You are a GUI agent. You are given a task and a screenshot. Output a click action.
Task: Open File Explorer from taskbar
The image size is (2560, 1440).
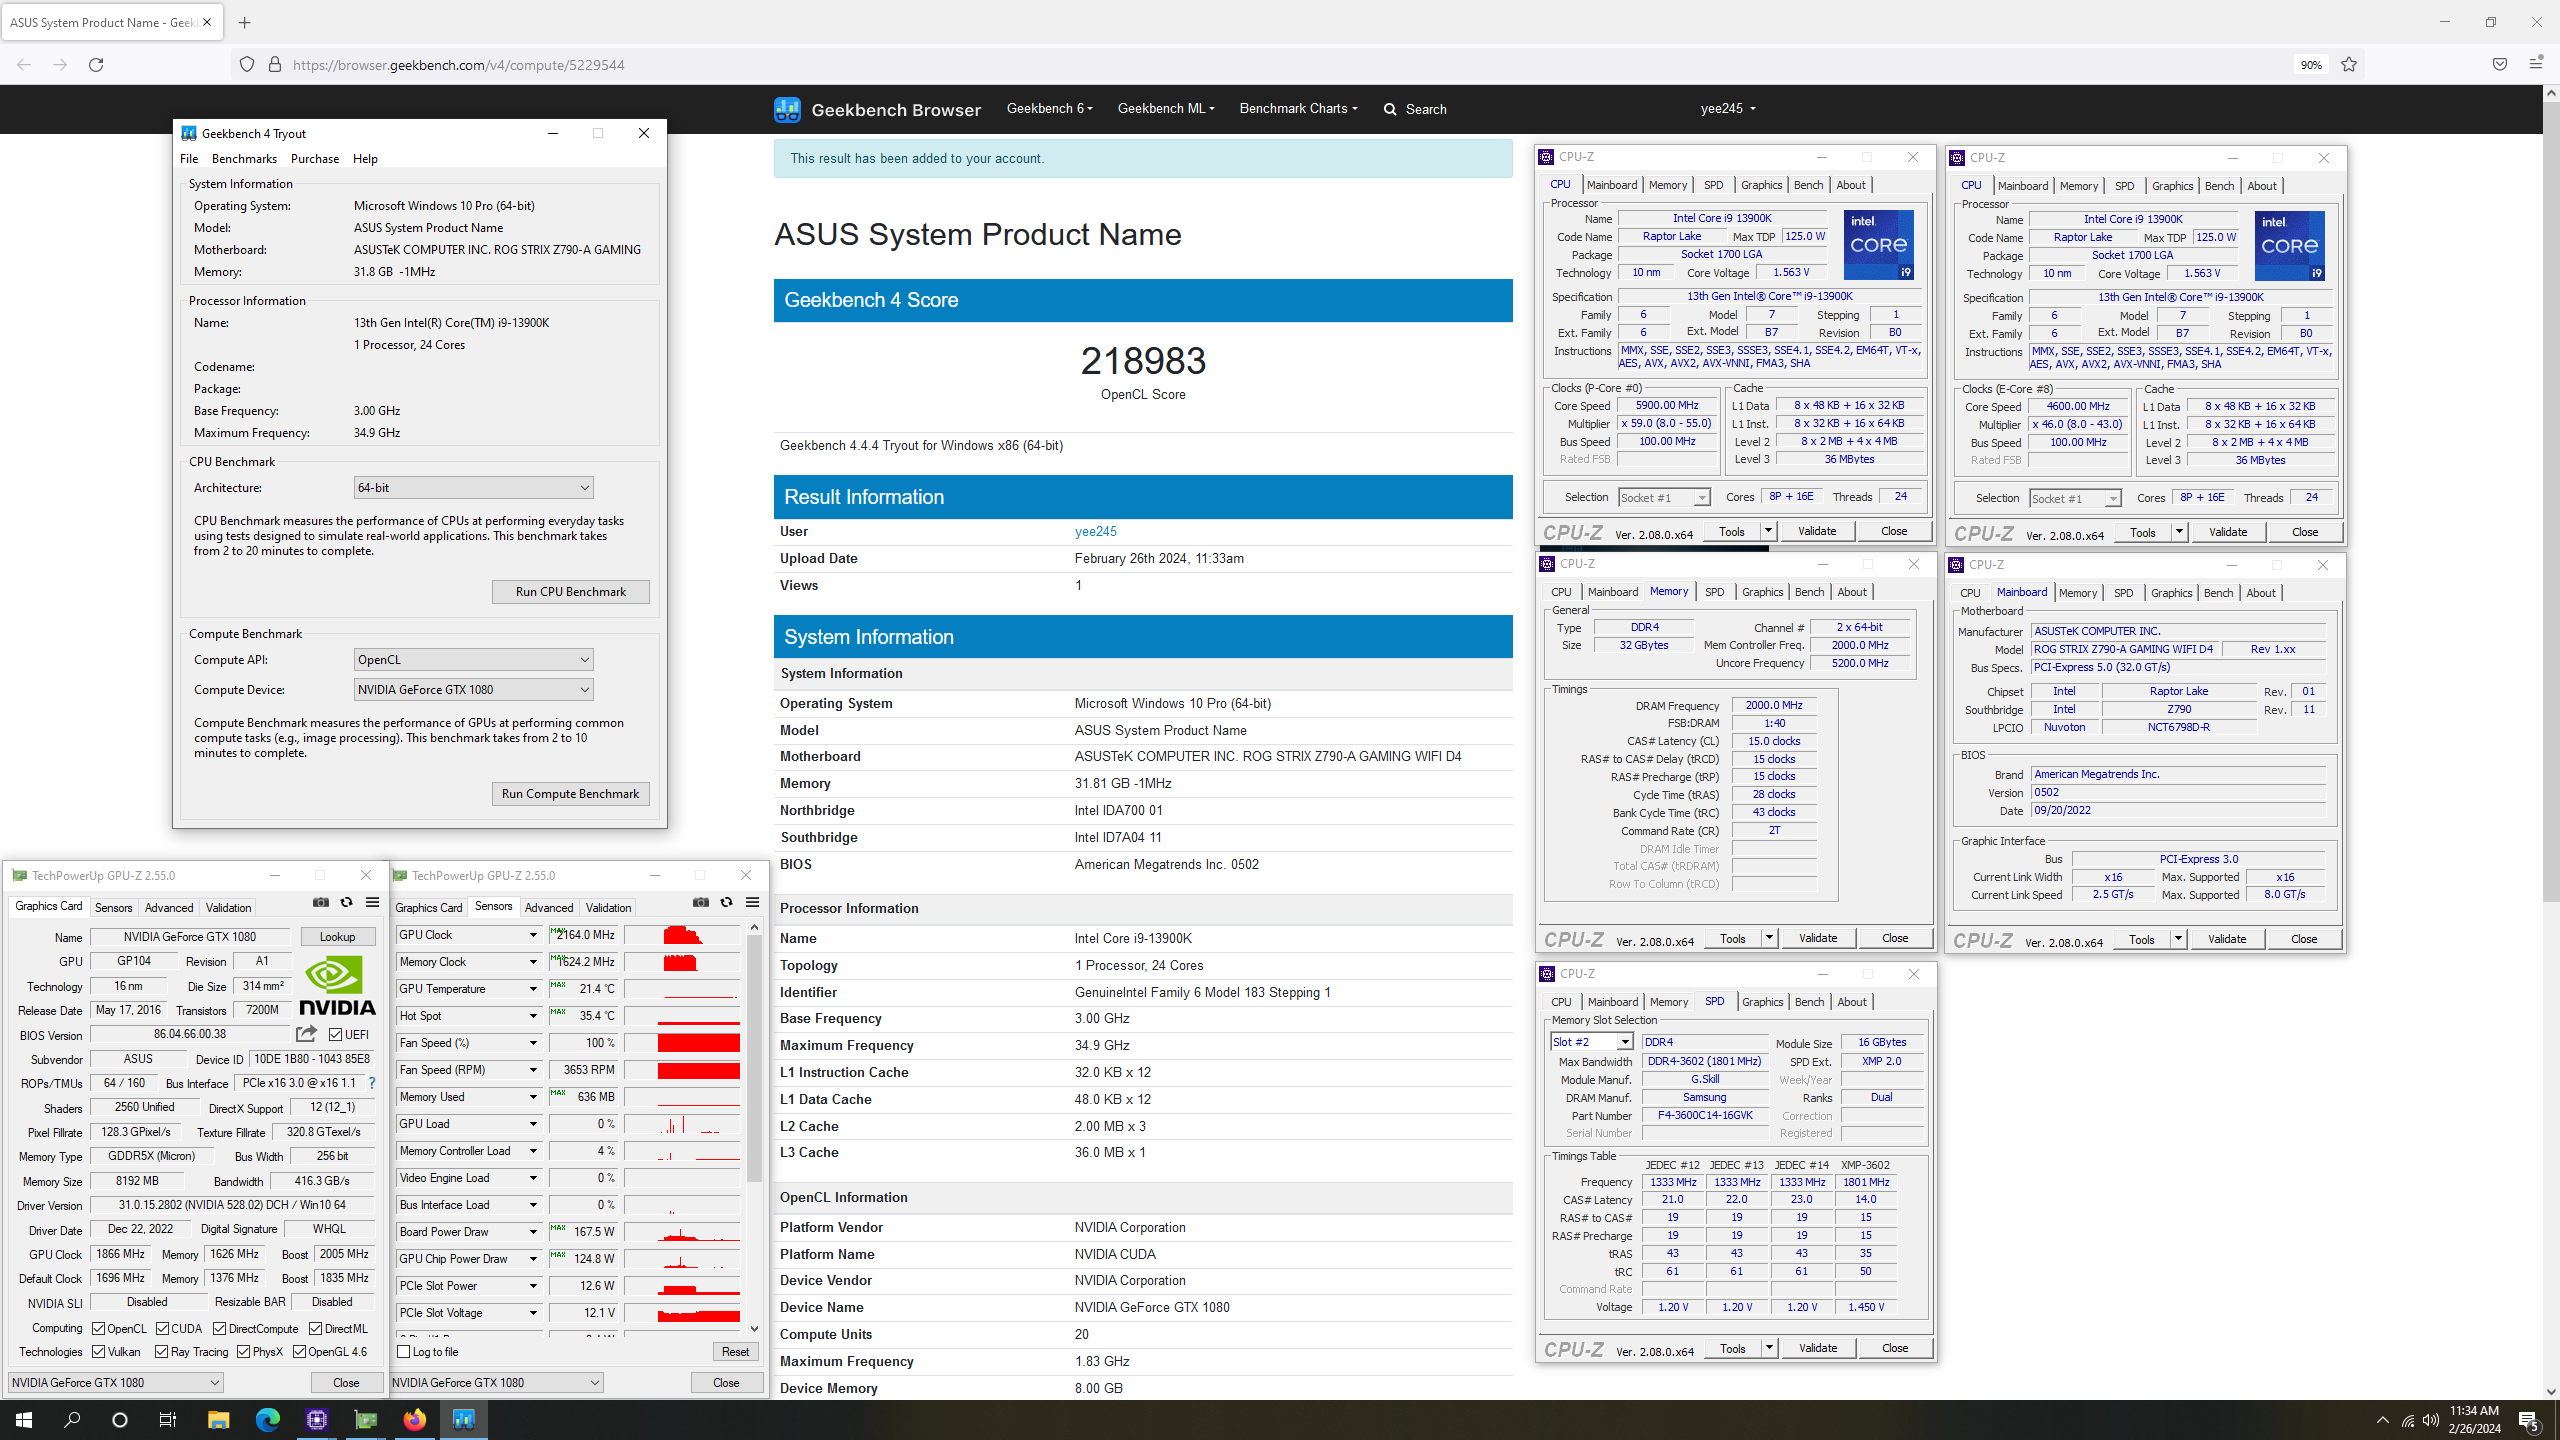pyautogui.click(x=218, y=1420)
